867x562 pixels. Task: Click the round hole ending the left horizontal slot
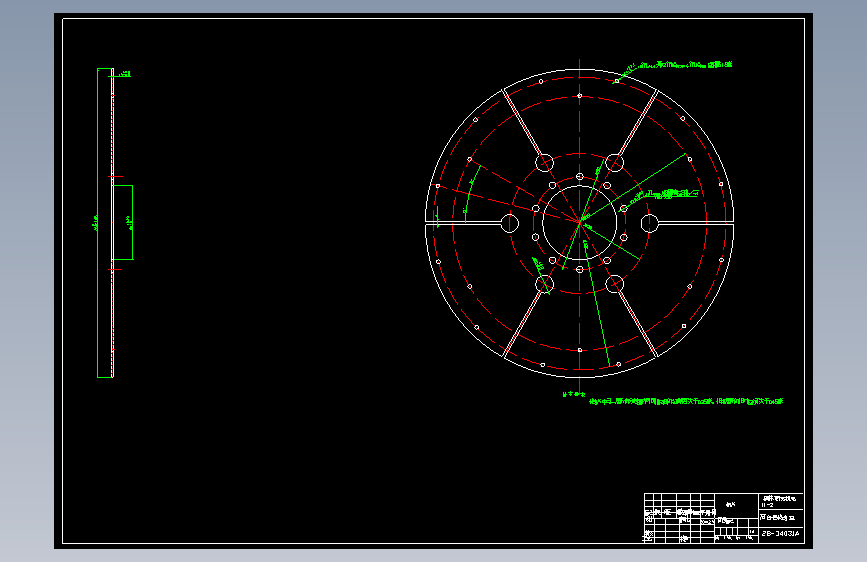coord(510,223)
